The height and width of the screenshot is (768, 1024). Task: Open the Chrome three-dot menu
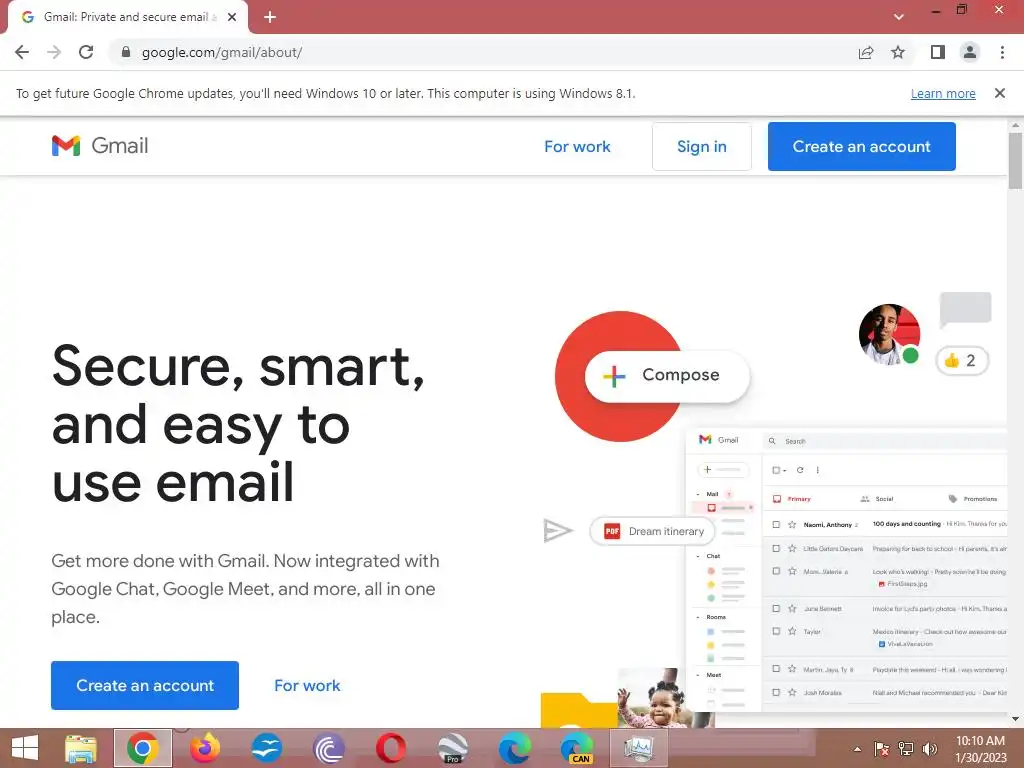pyautogui.click(x=1002, y=52)
